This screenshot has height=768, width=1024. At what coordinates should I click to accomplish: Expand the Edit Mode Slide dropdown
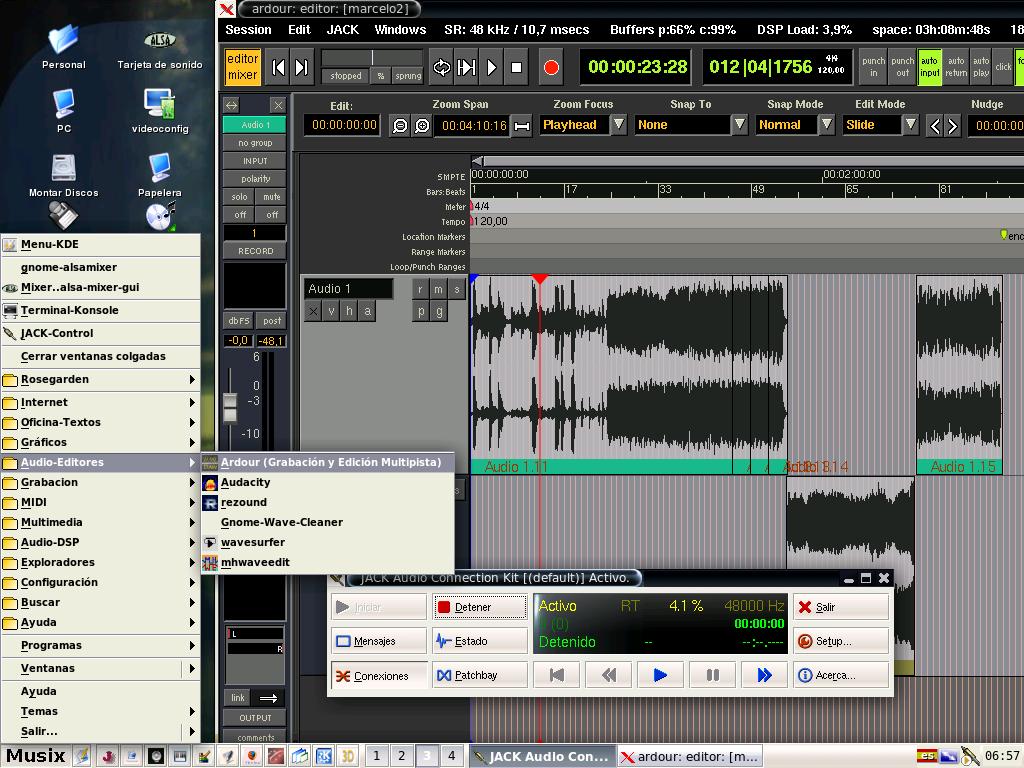[x=910, y=125]
